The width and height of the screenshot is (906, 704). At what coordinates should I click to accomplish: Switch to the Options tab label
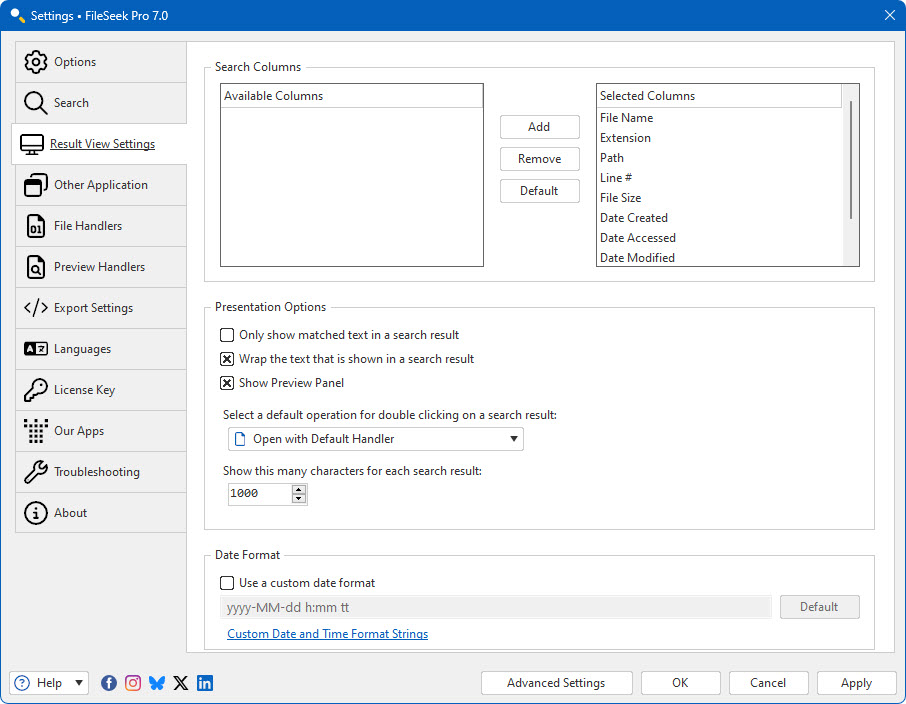[75, 62]
